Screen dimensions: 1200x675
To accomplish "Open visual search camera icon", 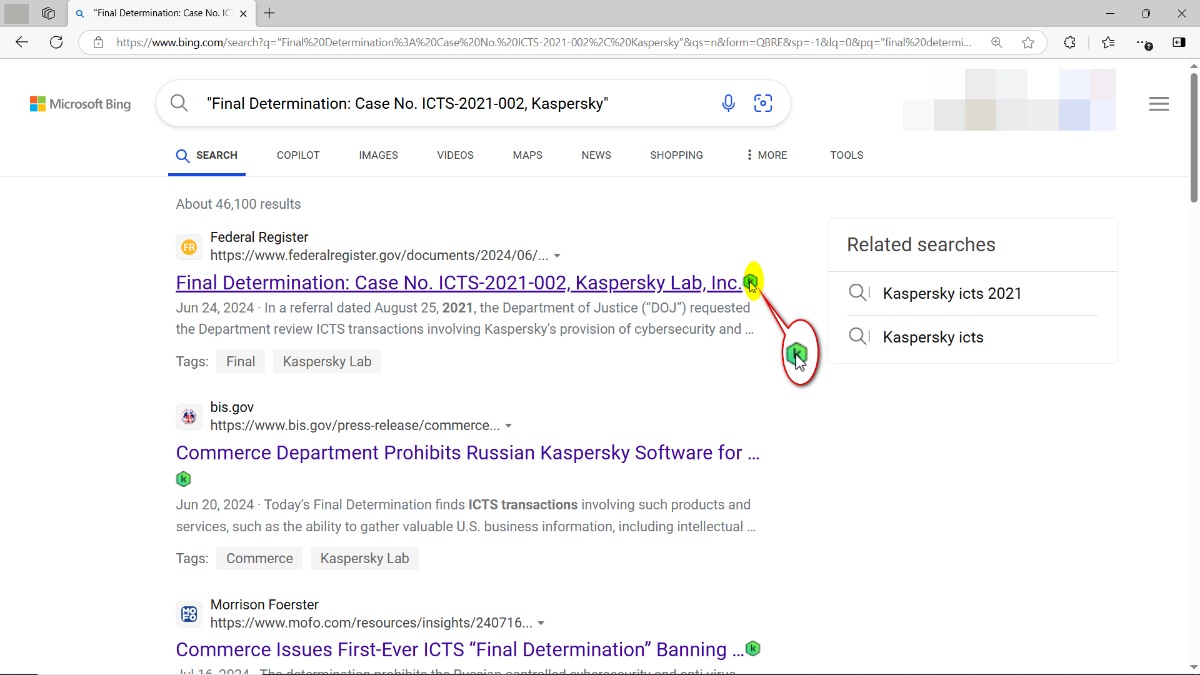I will (x=763, y=103).
